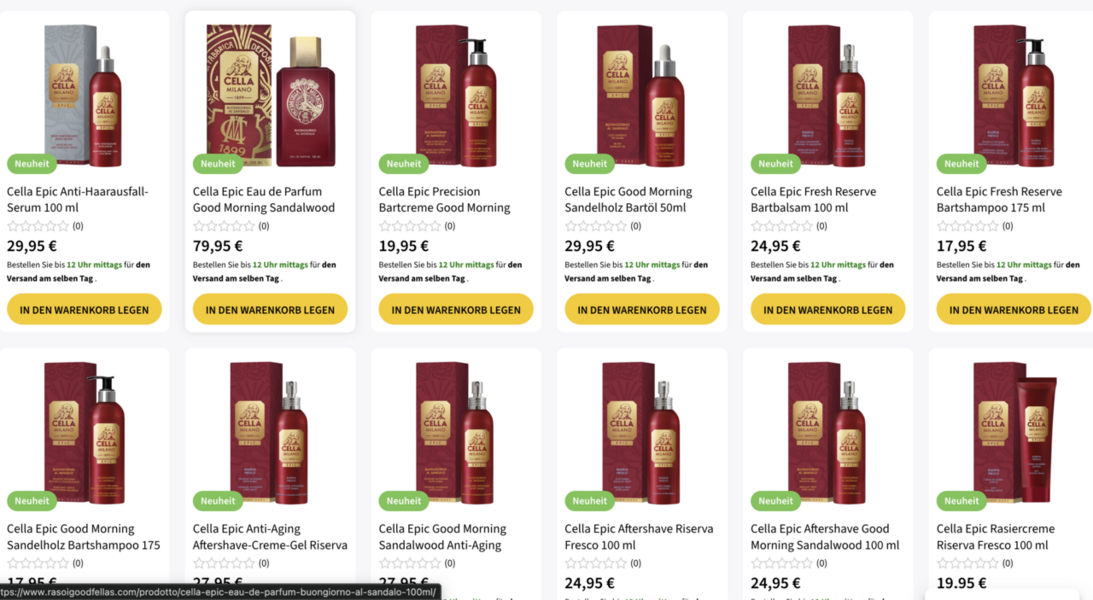Add Anti-Haarausfall-Serum 100 ml to cart
1093x600 pixels.
pos(84,310)
